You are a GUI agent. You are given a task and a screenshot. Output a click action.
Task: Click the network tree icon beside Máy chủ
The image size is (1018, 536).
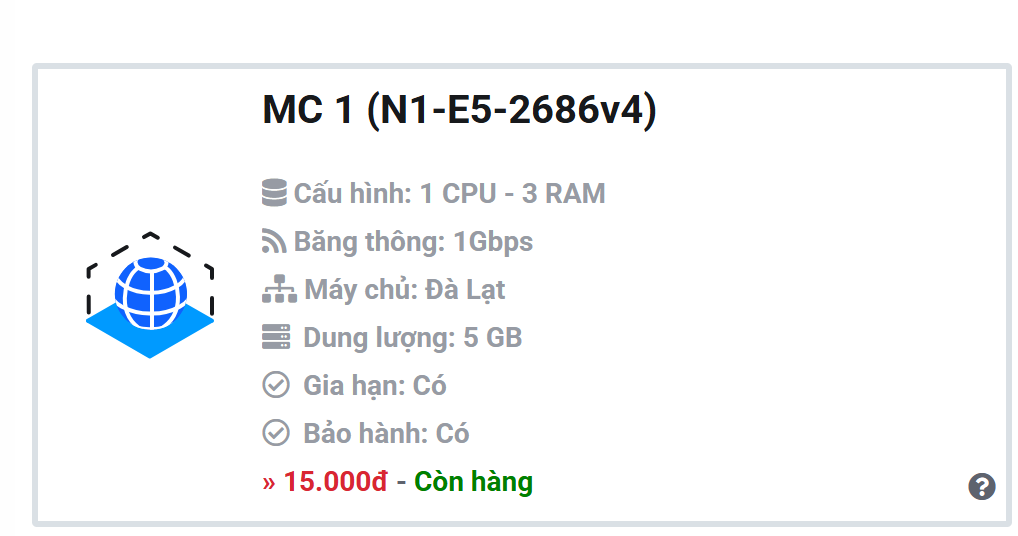tap(279, 289)
